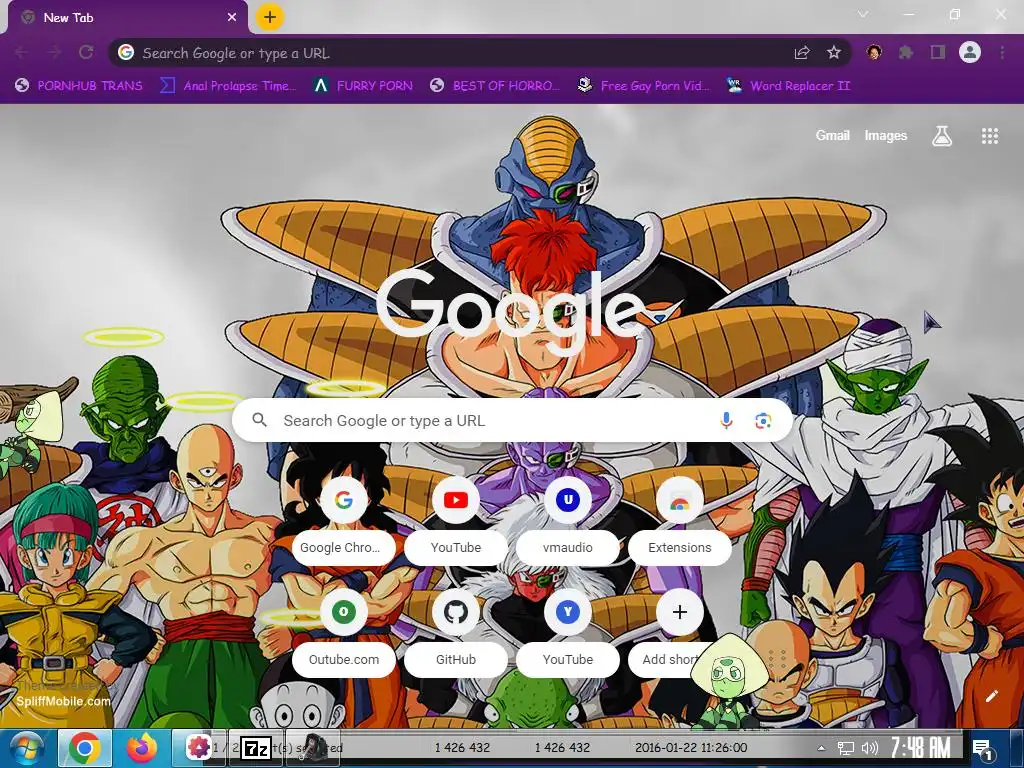Open the Windows Start menu
This screenshot has height=768, width=1024.
point(26,748)
